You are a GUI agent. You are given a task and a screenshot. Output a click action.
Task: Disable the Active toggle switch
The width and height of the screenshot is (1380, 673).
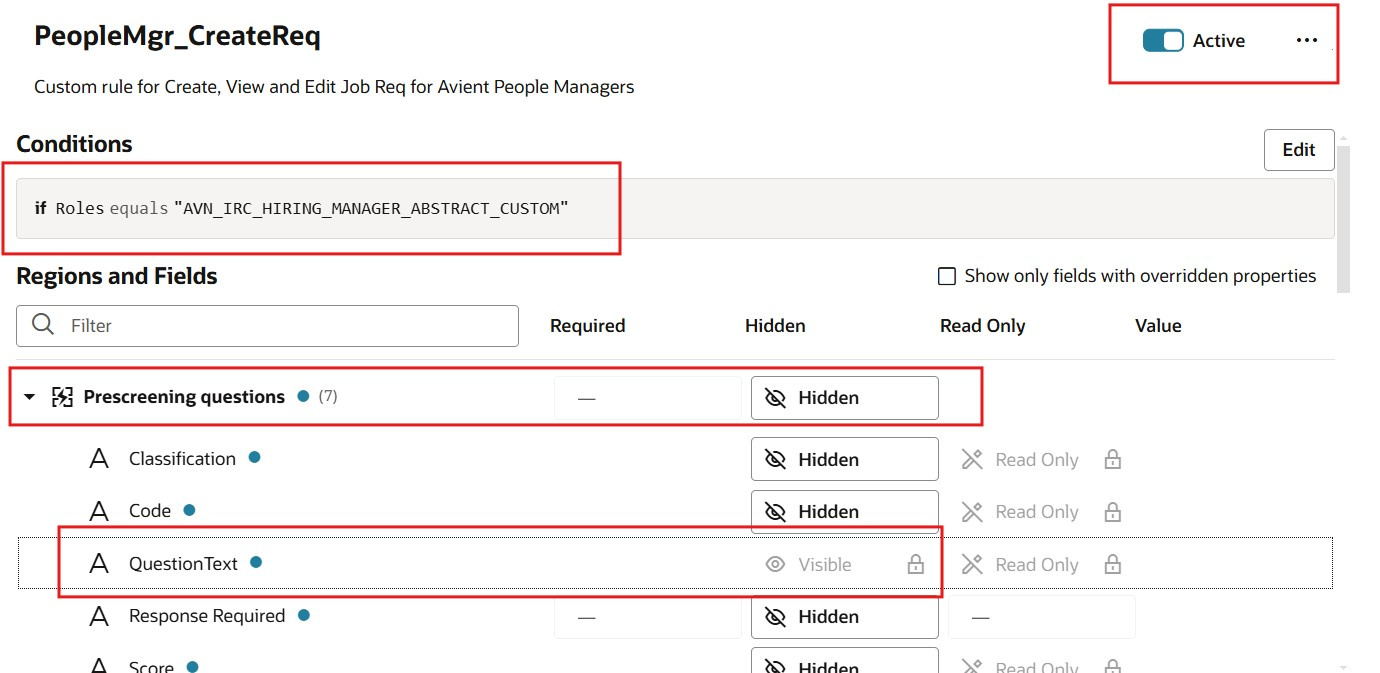click(1161, 41)
